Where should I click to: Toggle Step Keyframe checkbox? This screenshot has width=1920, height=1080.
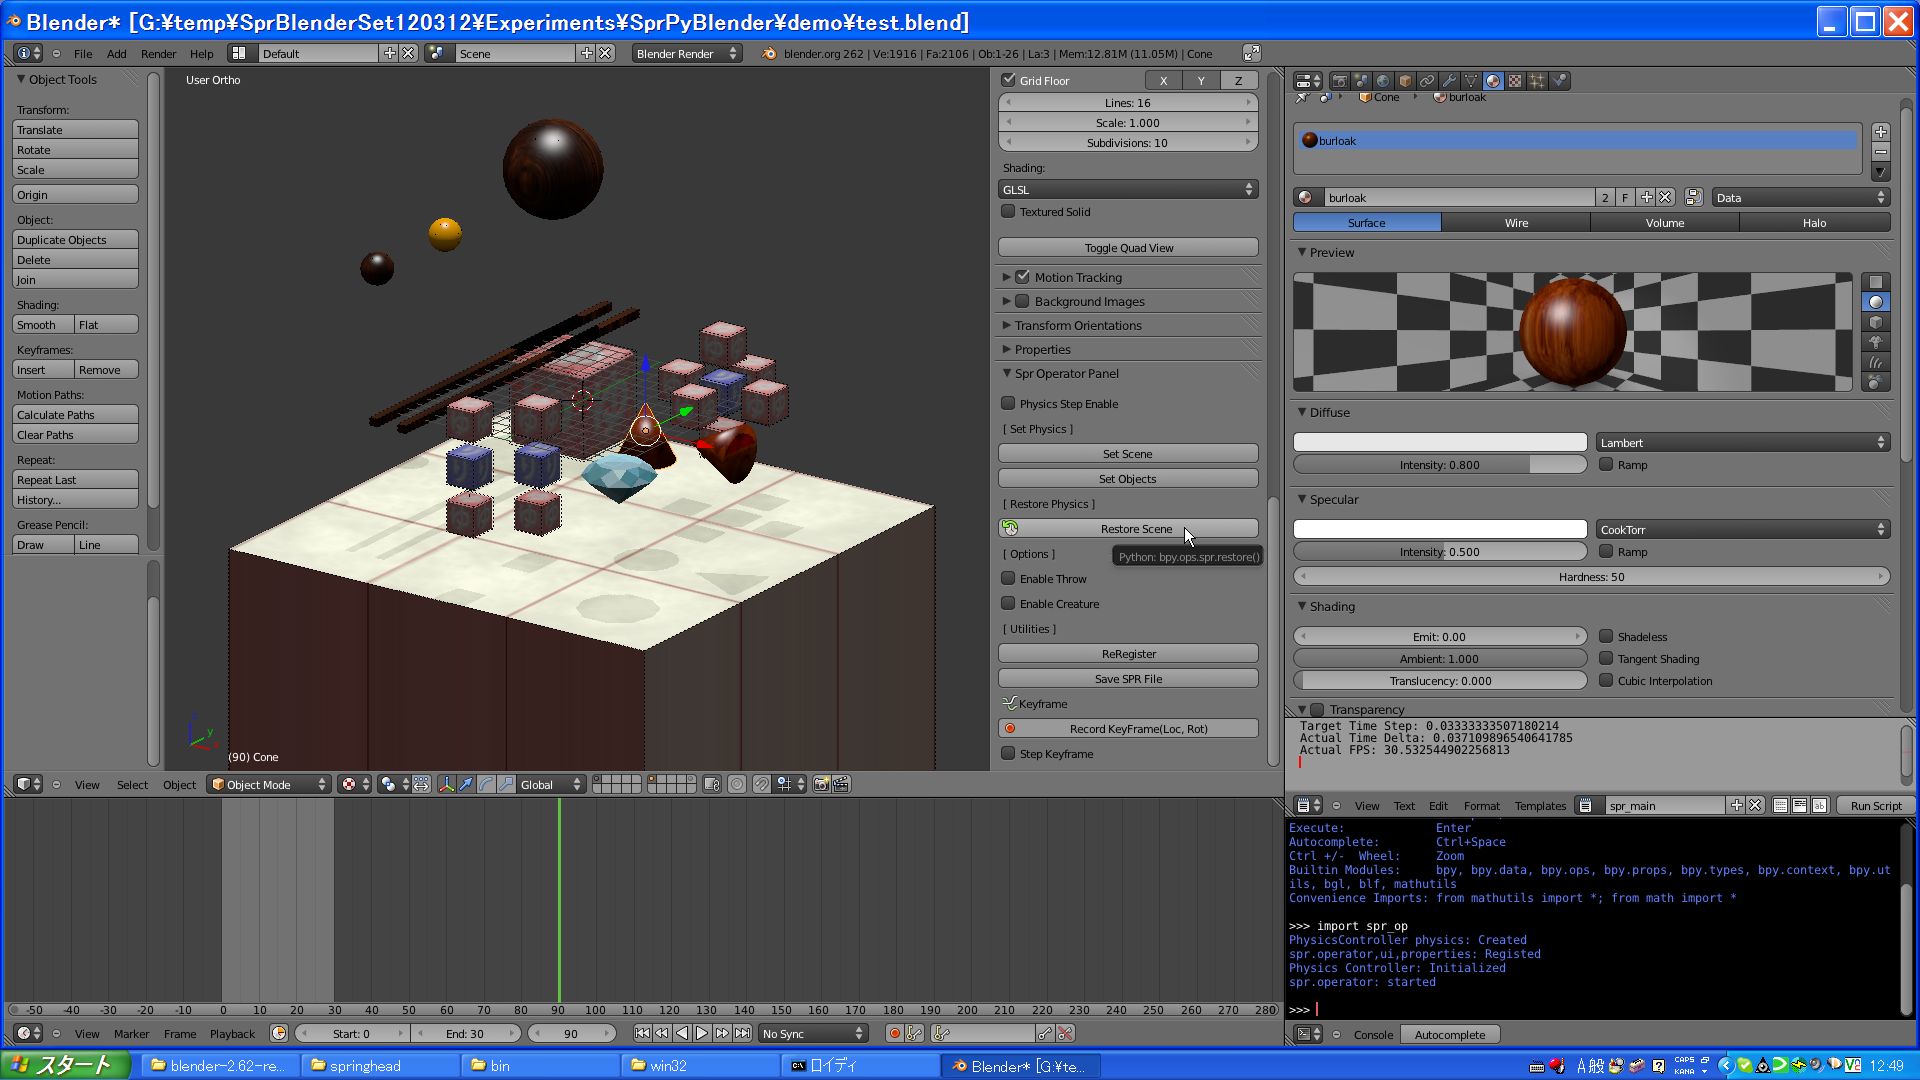[x=1009, y=753]
